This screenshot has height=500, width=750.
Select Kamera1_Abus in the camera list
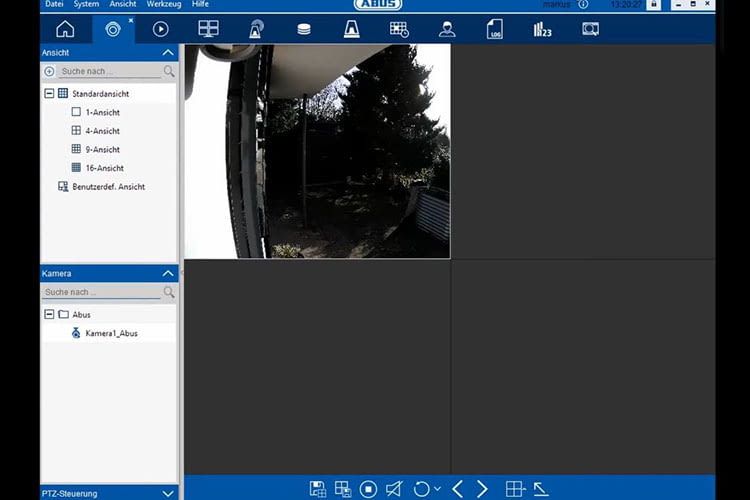point(111,333)
